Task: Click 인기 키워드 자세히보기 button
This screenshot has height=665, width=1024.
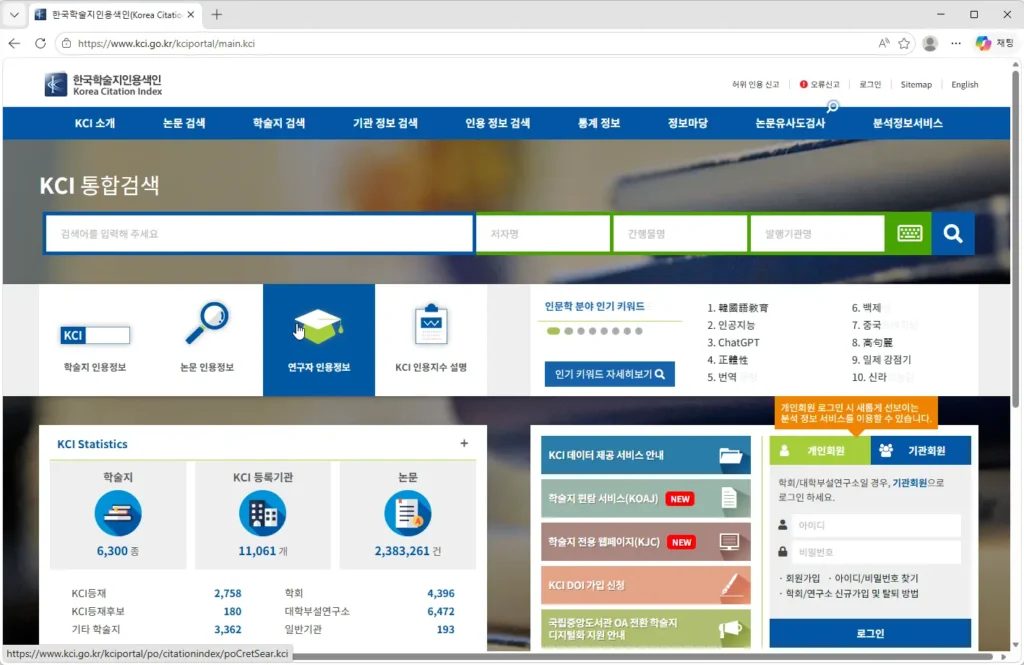Action: pos(610,374)
